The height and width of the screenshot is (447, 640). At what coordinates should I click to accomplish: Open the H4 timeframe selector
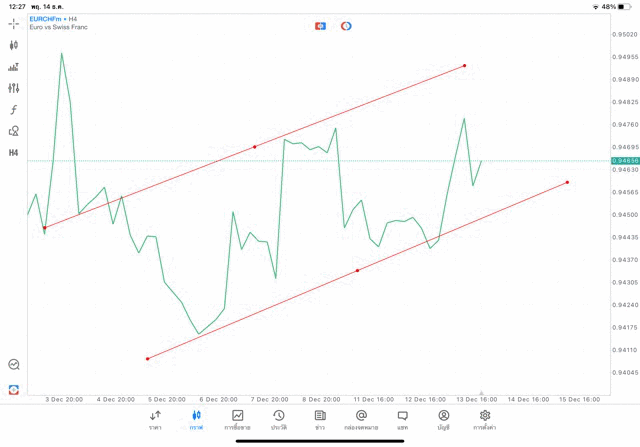pyautogui.click(x=14, y=153)
